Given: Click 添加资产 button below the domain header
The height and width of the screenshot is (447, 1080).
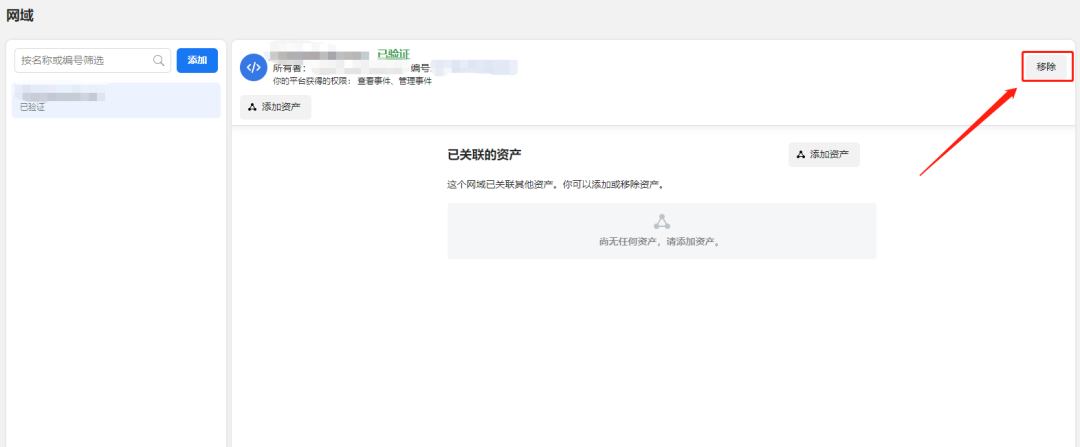Looking at the screenshot, I should (x=276, y=107).
